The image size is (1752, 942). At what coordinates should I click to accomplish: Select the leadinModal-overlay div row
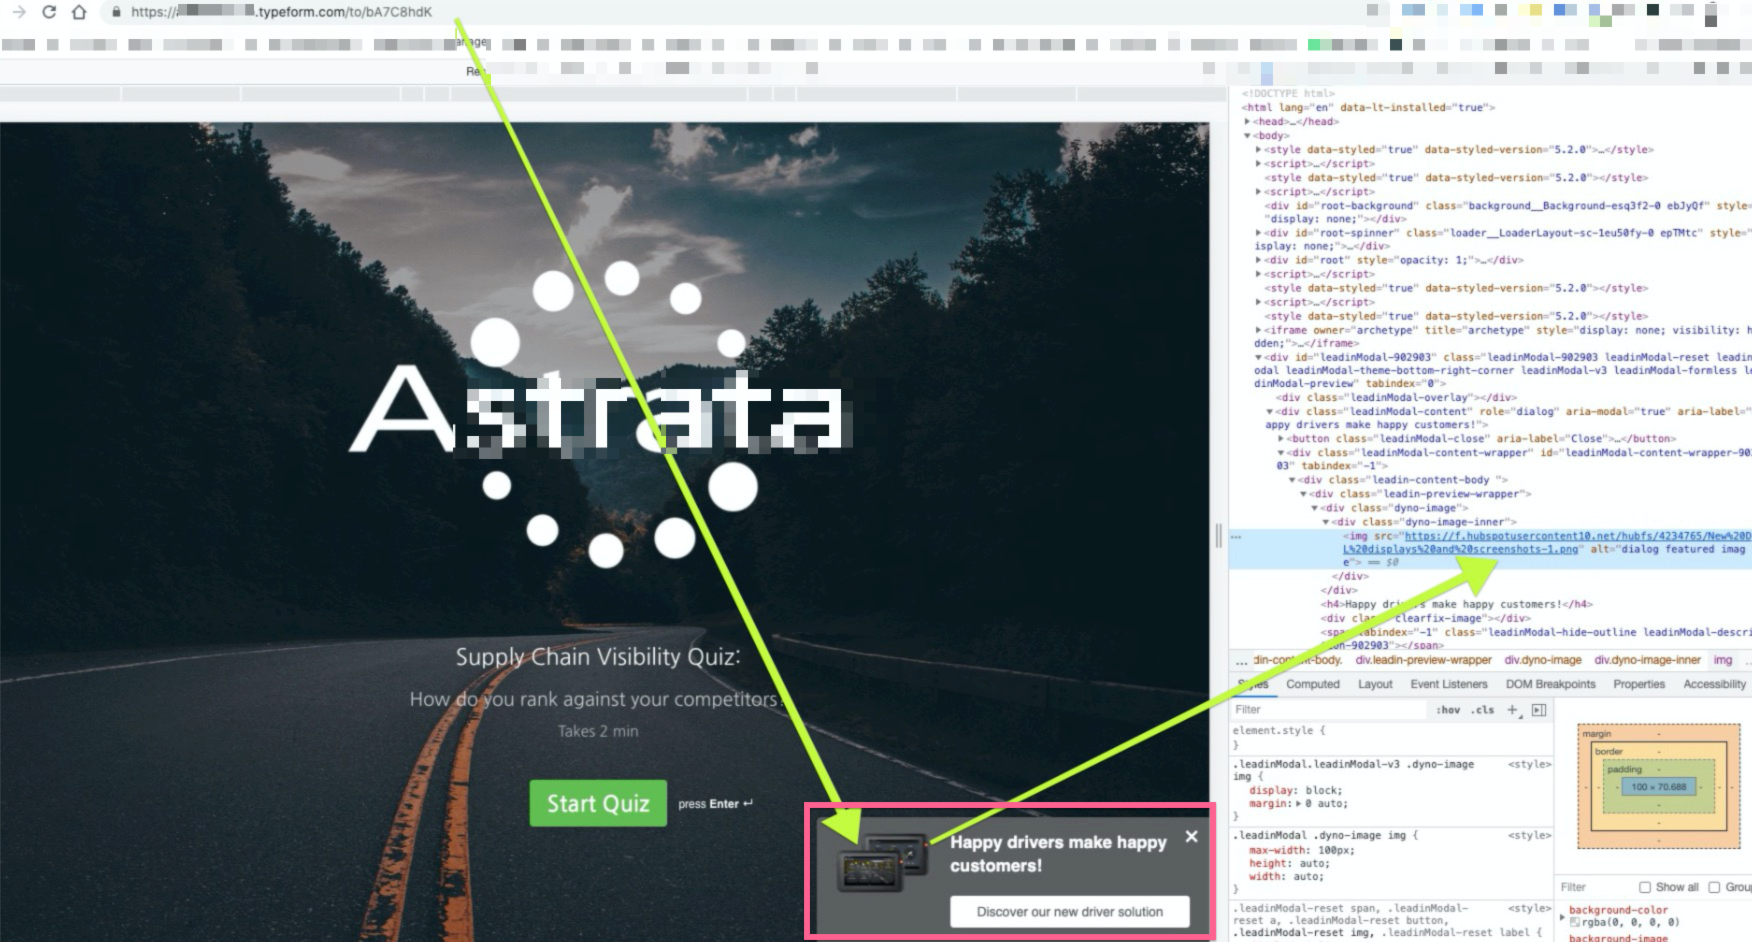(1396, 398)
